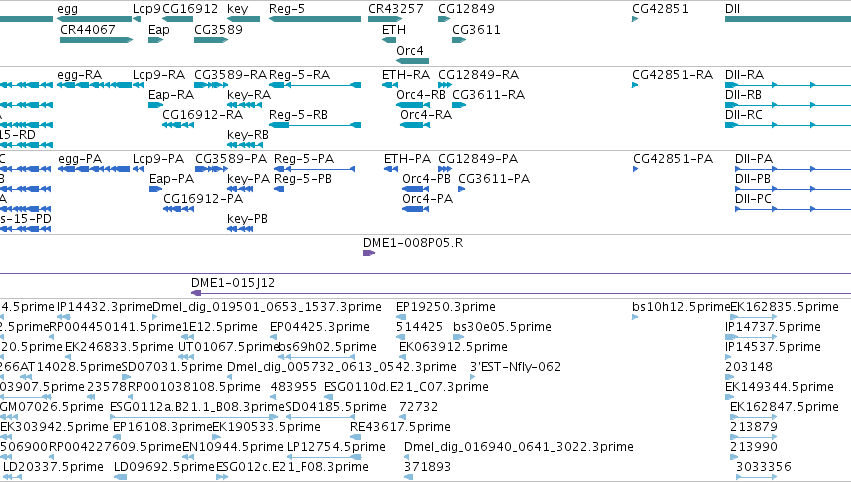This screenshot has height=482, width=851.
Task: Click the EP16108.3prime label
Action: (x=162, y=427)
